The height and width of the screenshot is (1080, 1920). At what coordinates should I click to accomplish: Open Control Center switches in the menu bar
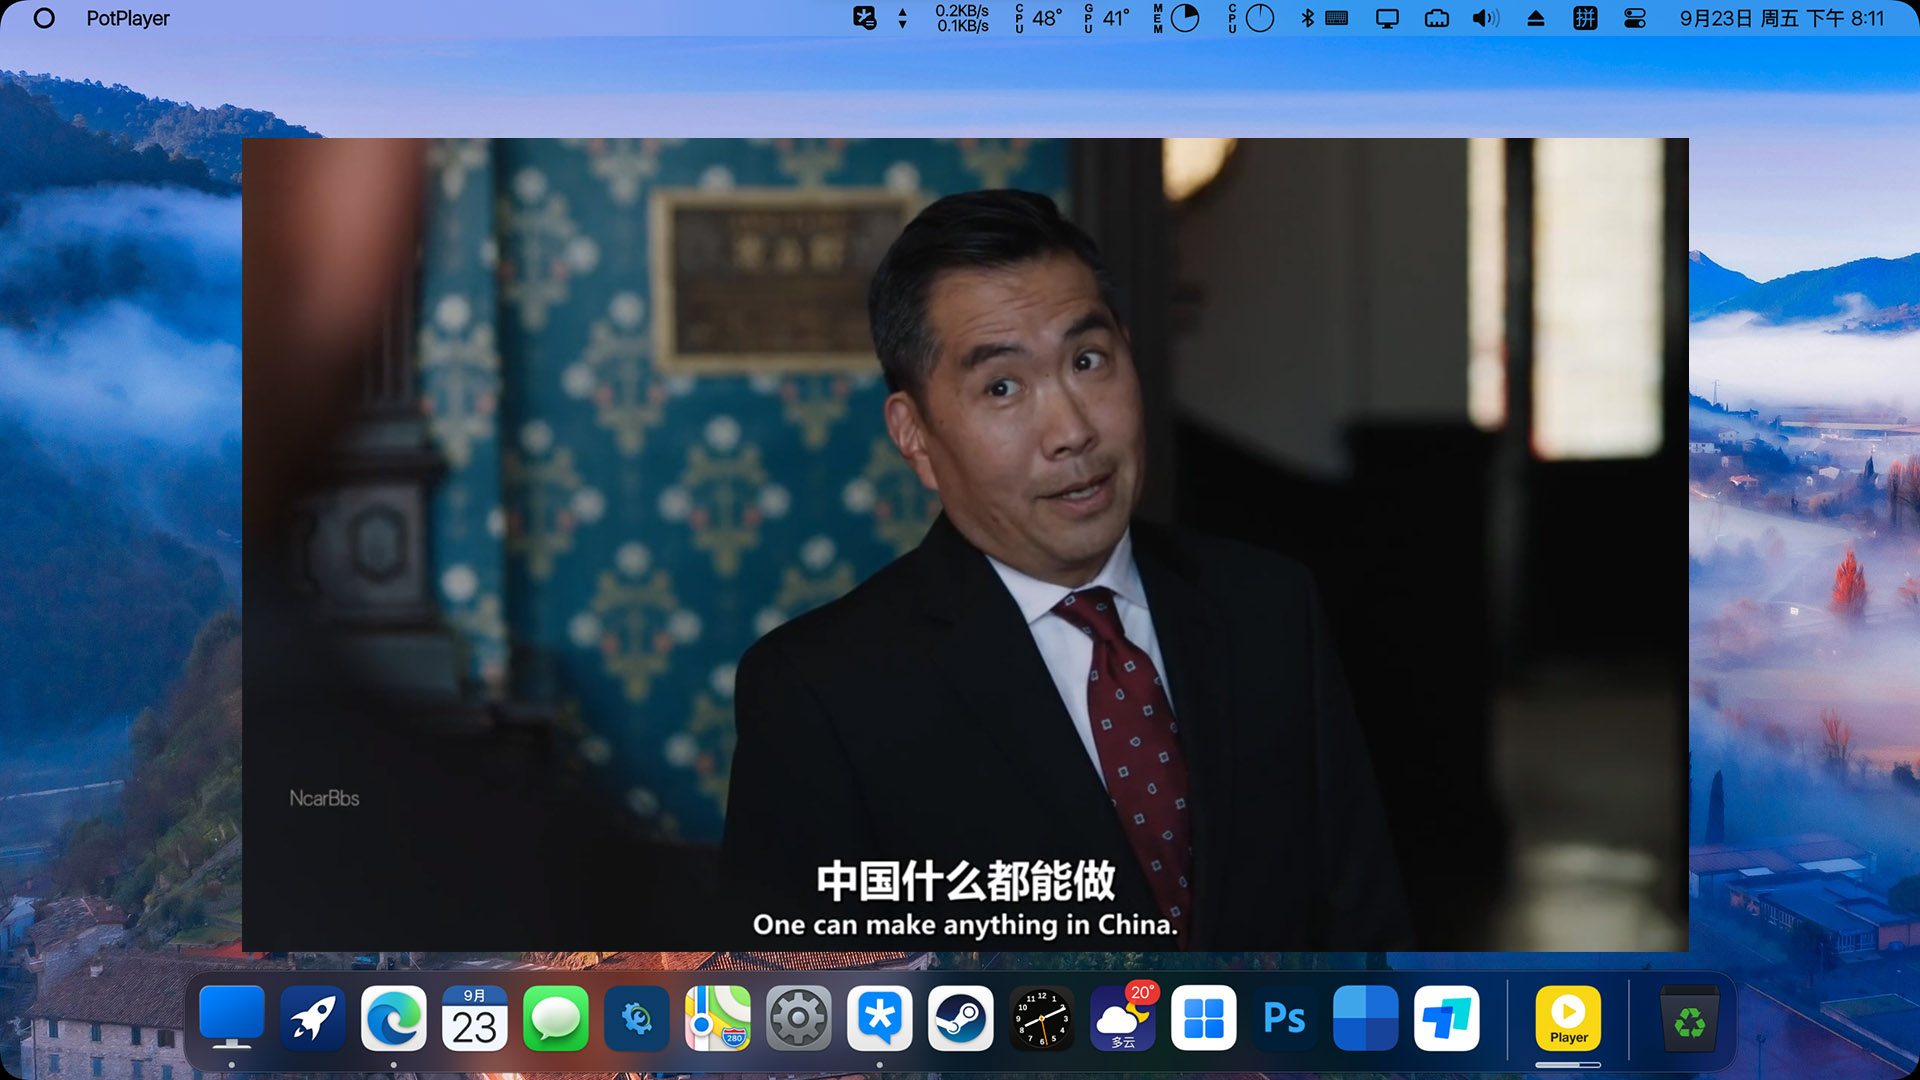click(x=1633, y=18)
